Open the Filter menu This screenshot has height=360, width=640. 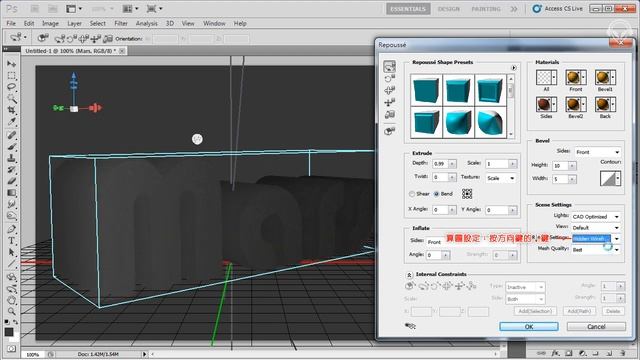coord(121,23)
